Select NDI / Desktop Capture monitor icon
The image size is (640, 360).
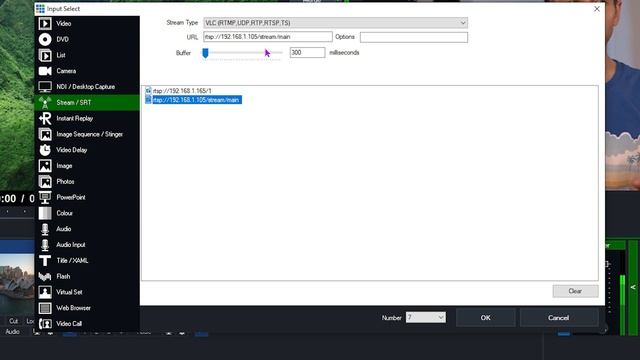tap(45, 87)
